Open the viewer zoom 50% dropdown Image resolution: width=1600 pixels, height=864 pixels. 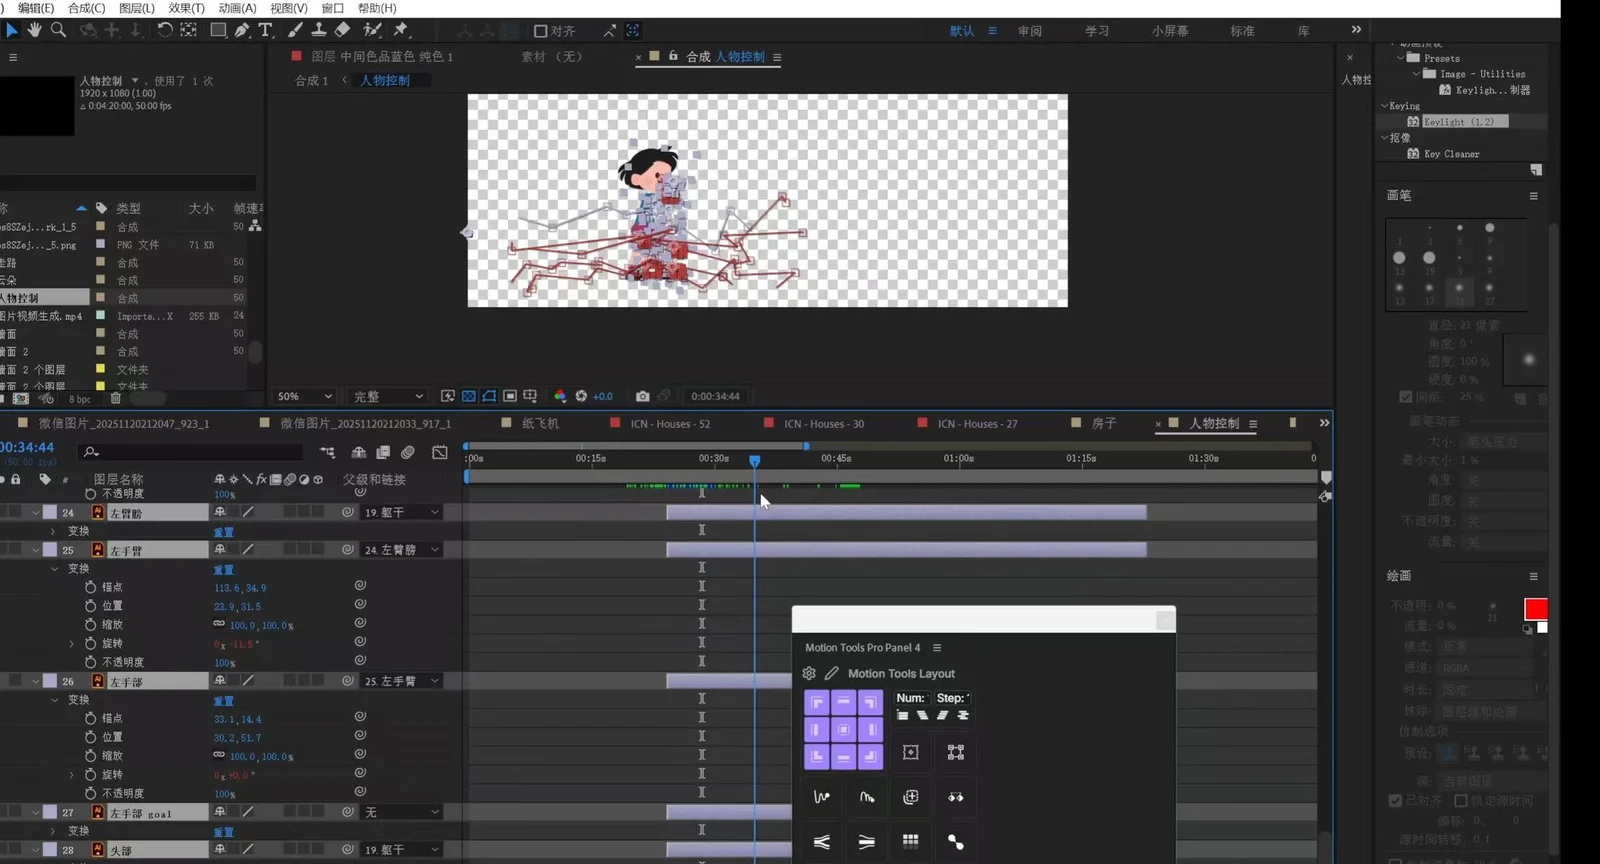(x=305, y=396)
